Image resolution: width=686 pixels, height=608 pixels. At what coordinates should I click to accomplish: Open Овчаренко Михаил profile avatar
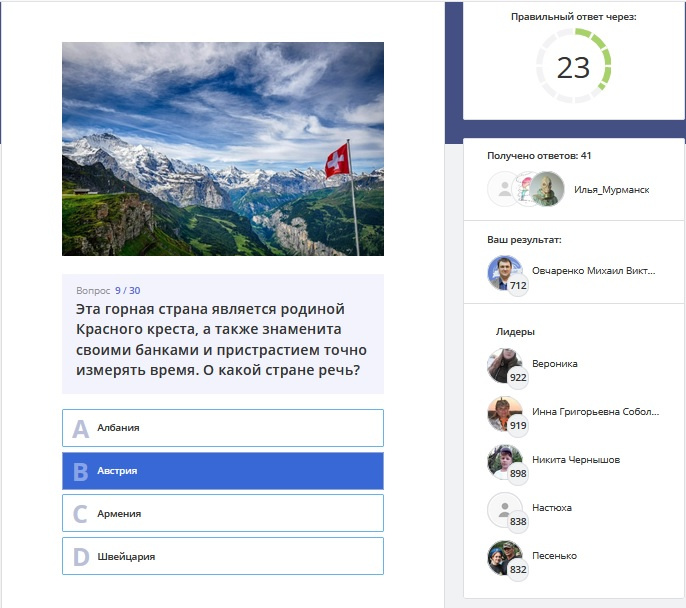(x=504, y=273)
